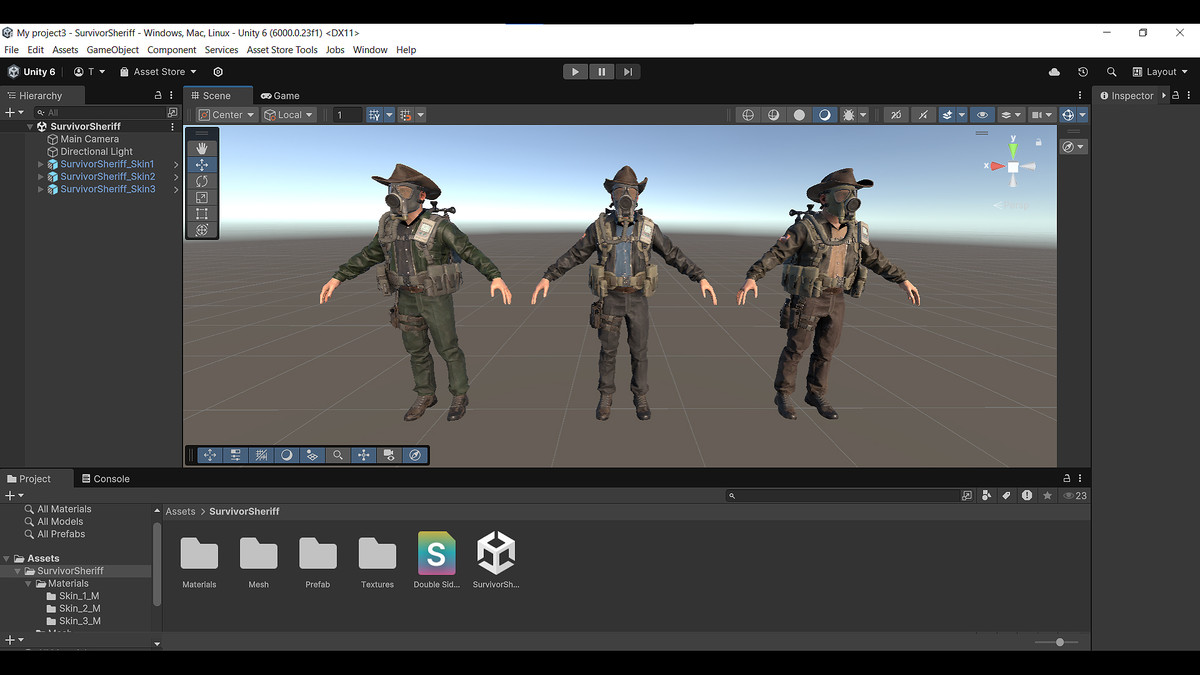Toggle the Project panel lock
Image resolution: width=1200 pixels, height=675 pixels.
point(1067,478)
